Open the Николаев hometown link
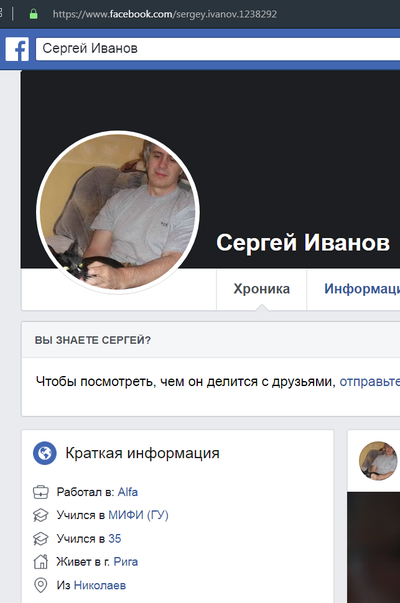Image resolution: width=400 pixels, height=603 pixels. click(100, 585)
